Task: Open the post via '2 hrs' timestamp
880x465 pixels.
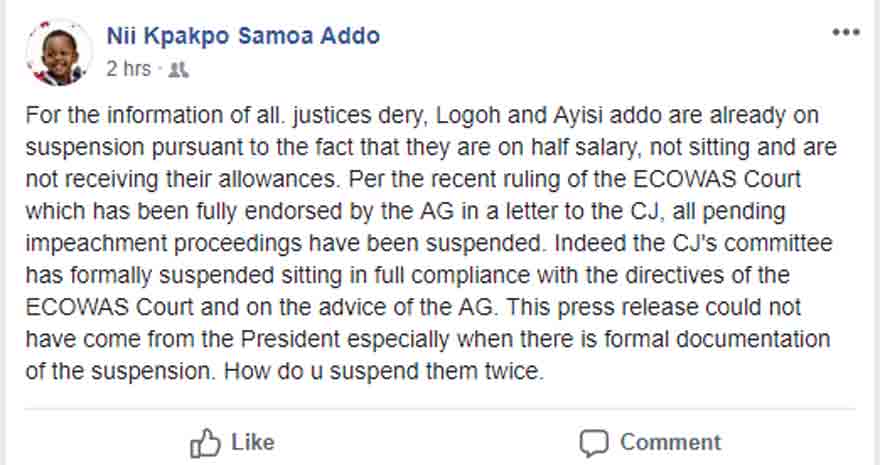Action: pyautogui.click(x=129, y=70)
